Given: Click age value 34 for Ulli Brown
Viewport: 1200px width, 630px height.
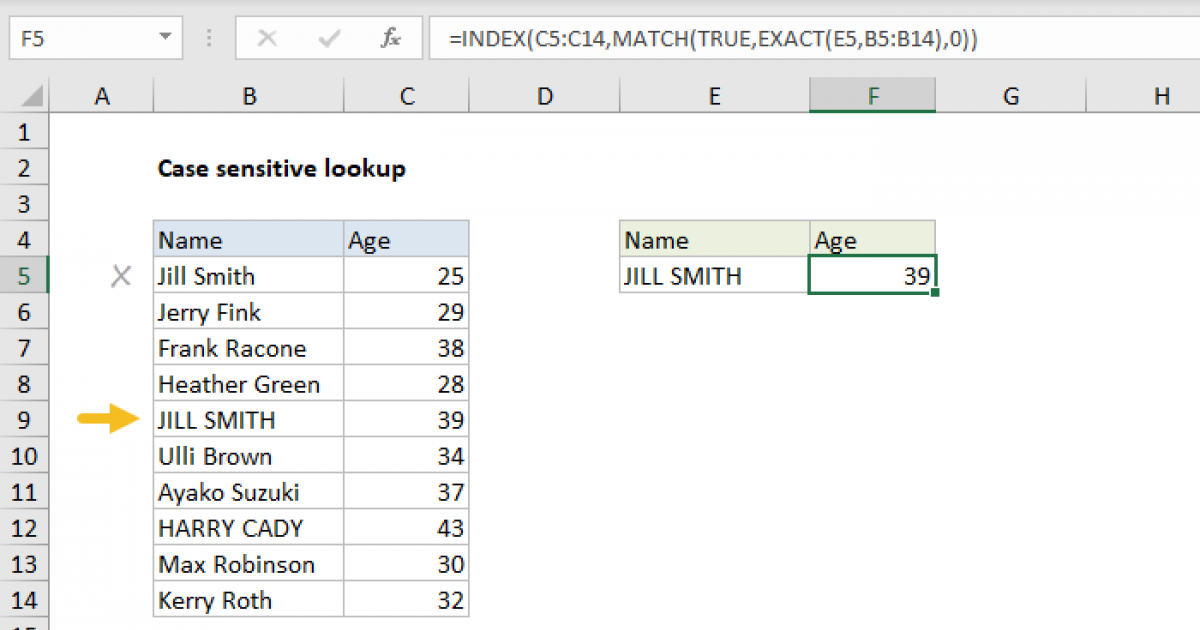Looking at the screenshot, I should point(406,456).
